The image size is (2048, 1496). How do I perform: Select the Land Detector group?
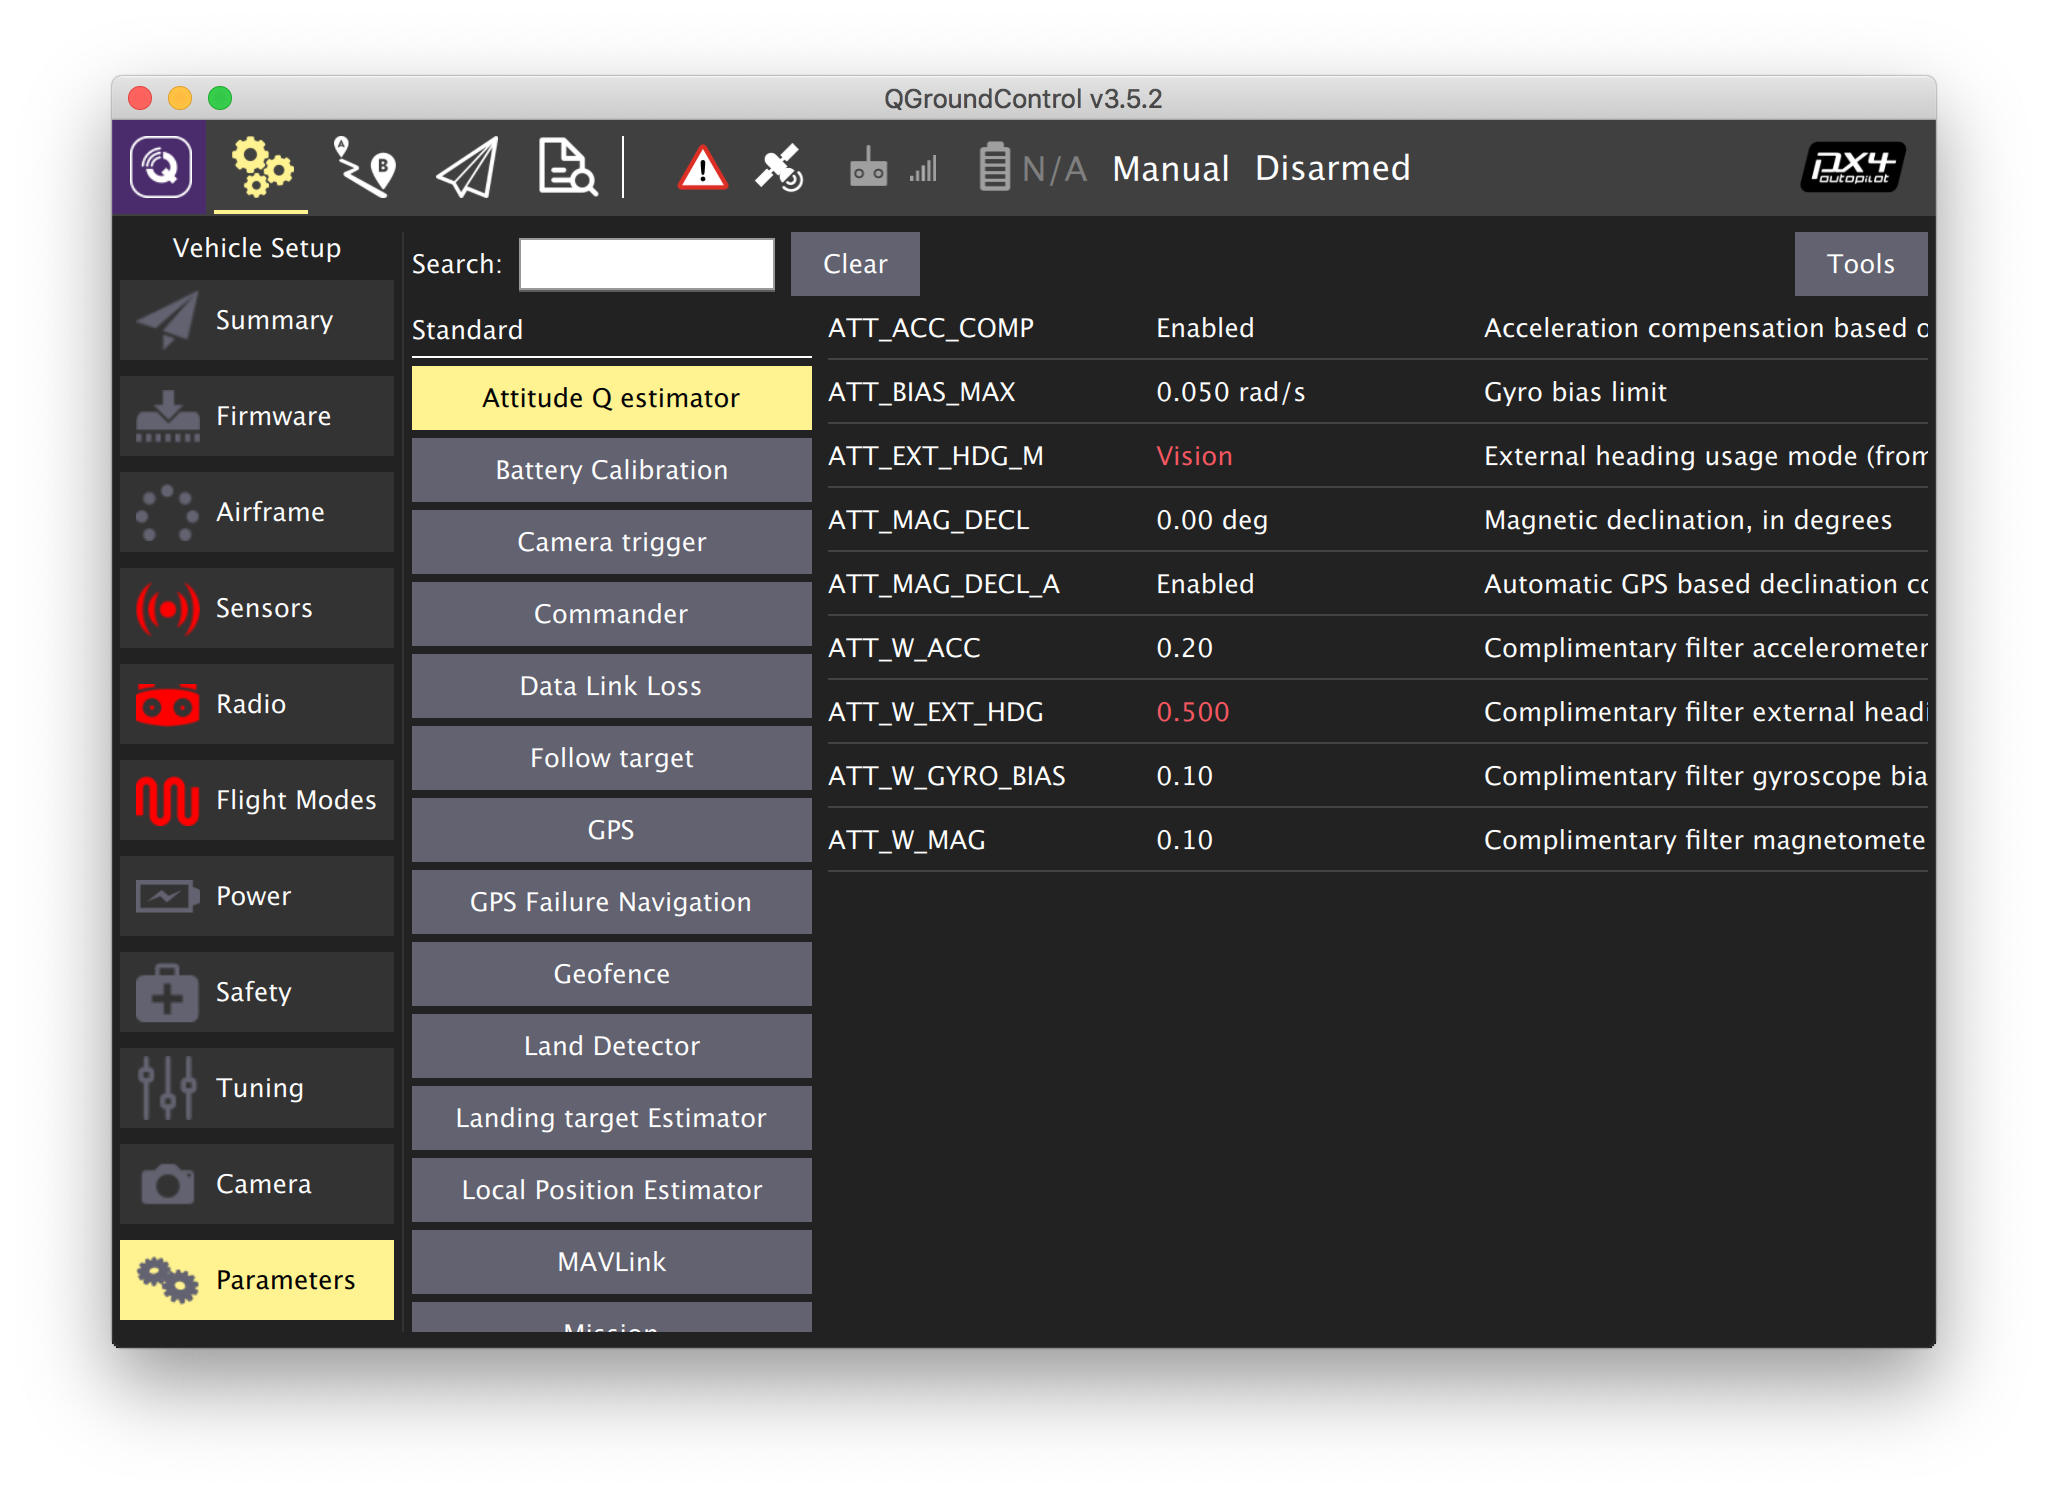[612, 1046]
